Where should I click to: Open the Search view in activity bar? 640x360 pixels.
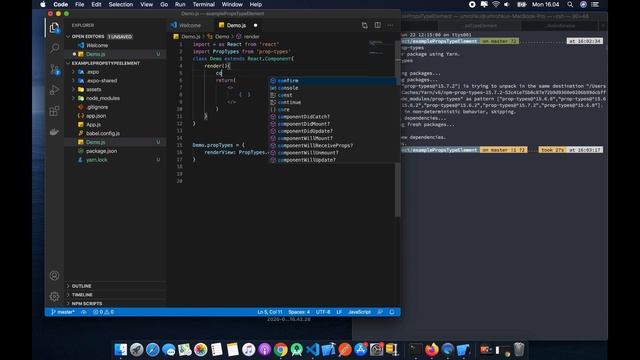54,48
